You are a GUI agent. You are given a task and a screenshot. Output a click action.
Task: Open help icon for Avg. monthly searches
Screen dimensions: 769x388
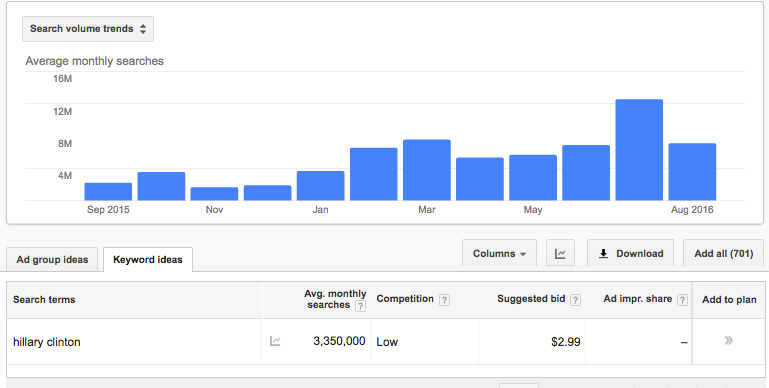360,306
